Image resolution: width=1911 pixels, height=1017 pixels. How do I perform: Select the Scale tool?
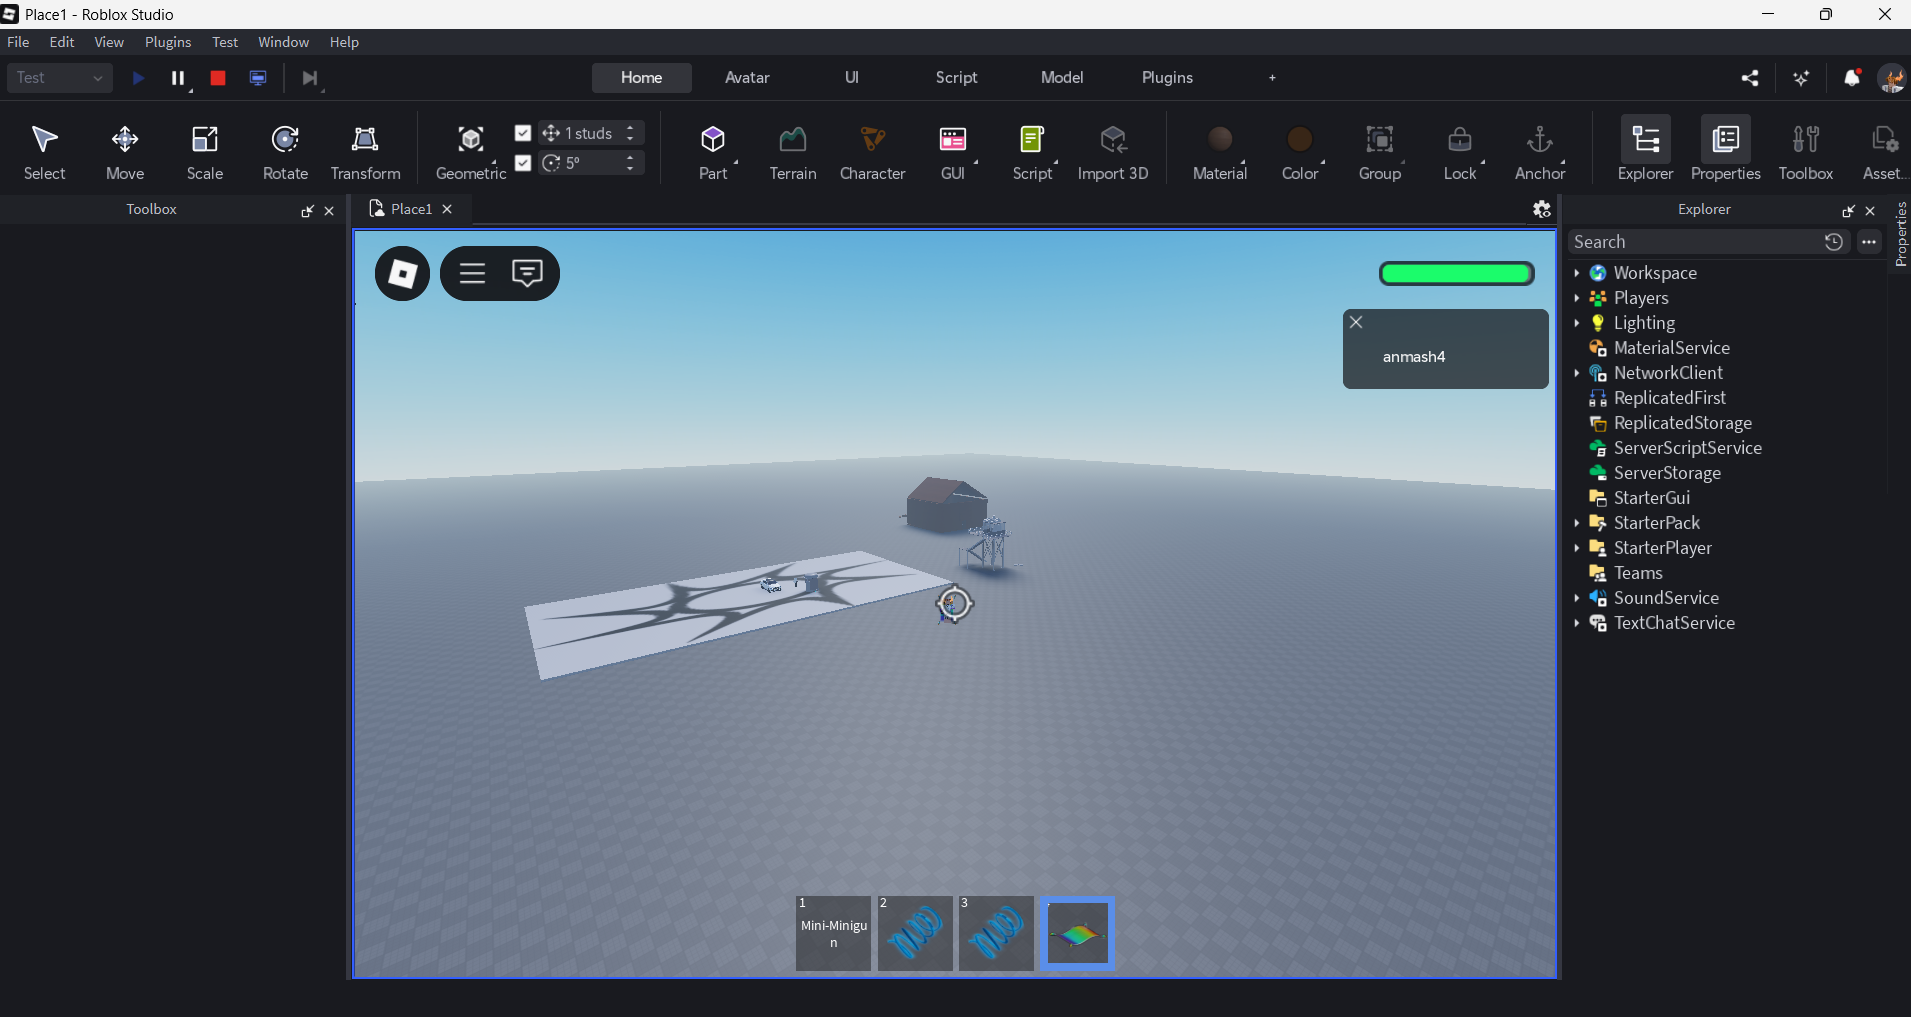[x=205, y=151]
